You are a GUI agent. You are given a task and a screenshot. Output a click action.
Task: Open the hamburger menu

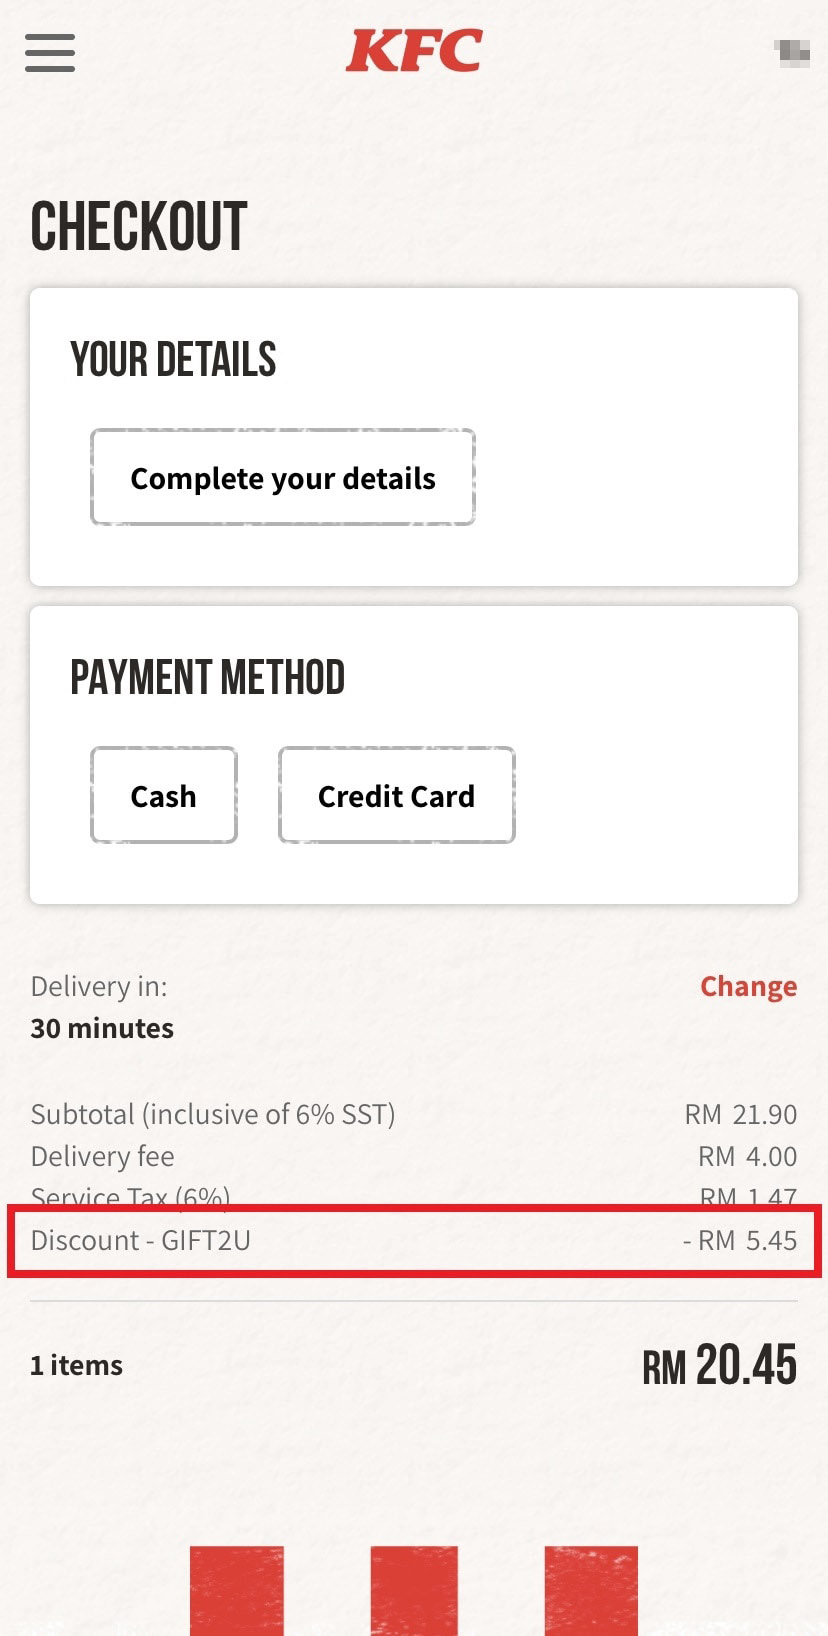pyautogui.click(x=50, y=52)
